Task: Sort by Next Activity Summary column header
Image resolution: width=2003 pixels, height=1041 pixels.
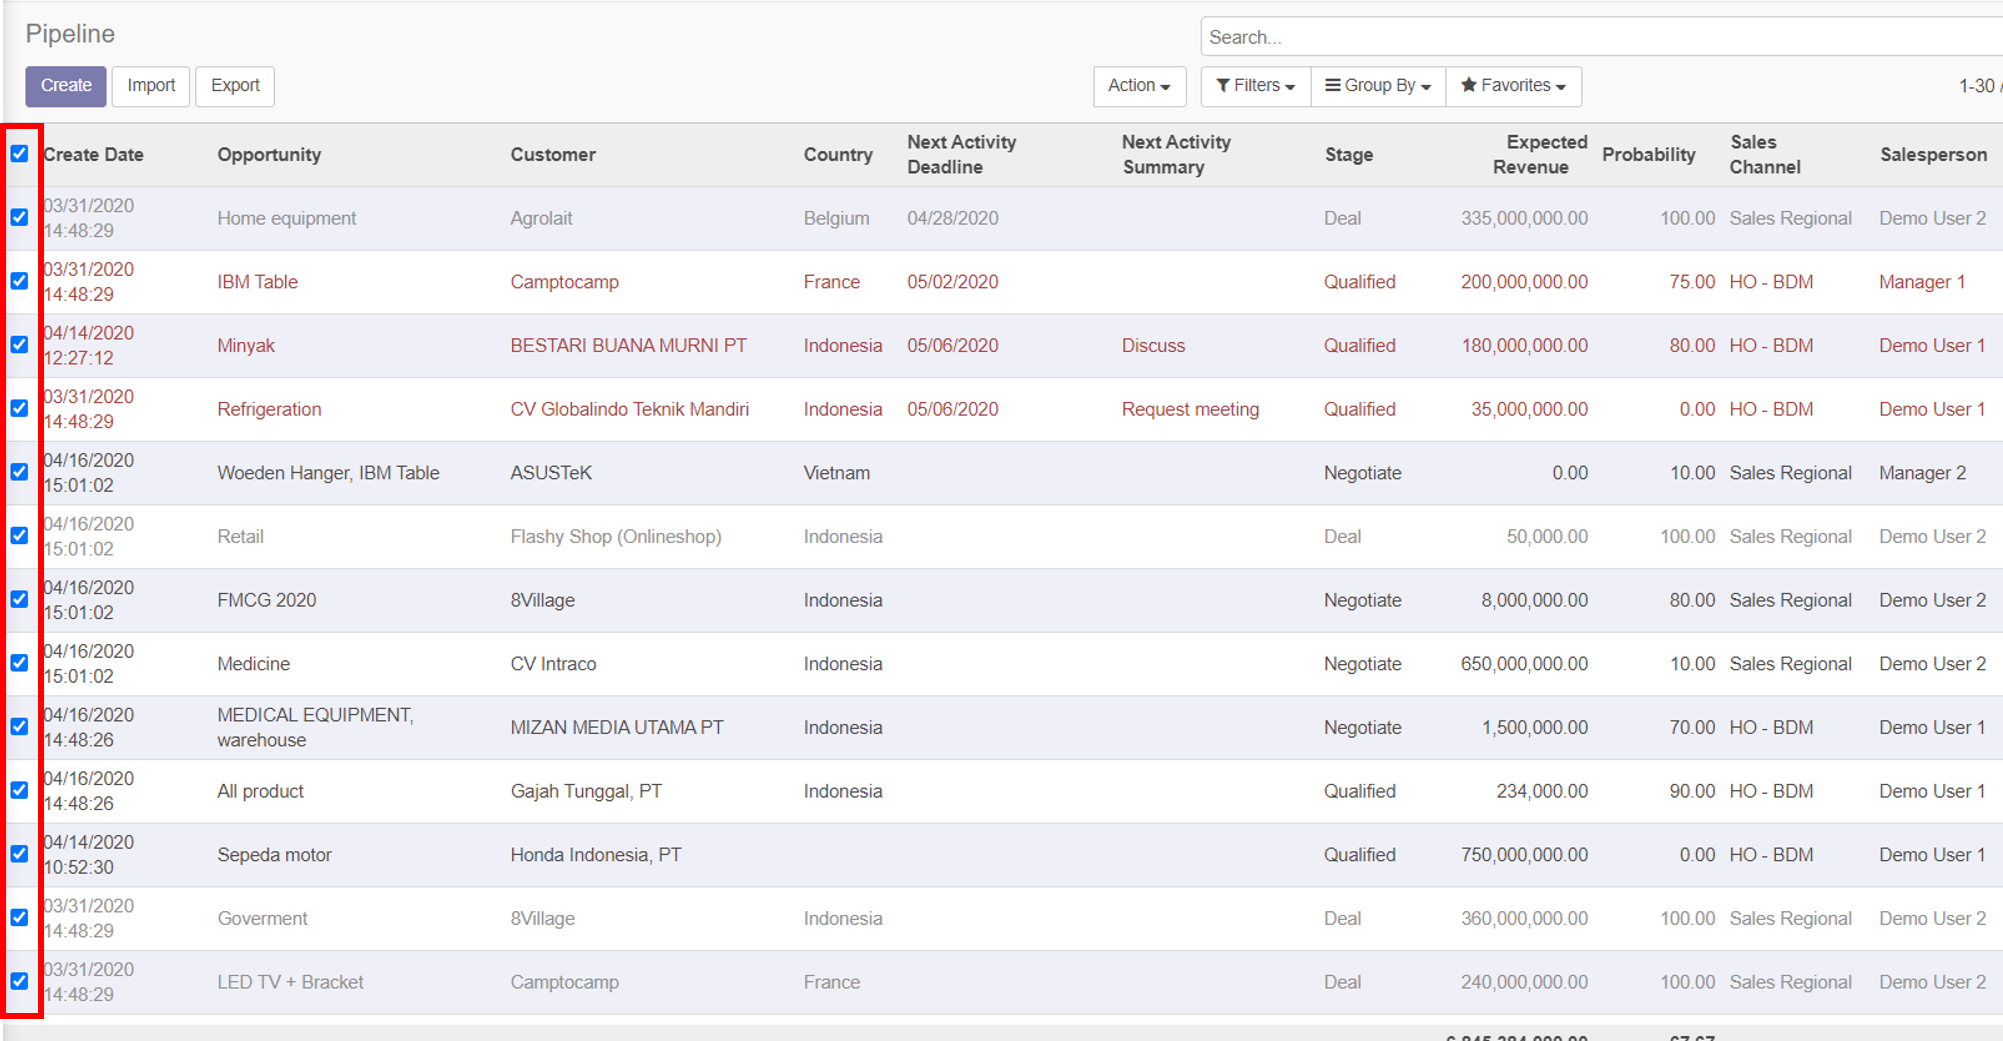Action: (1176, 155)
